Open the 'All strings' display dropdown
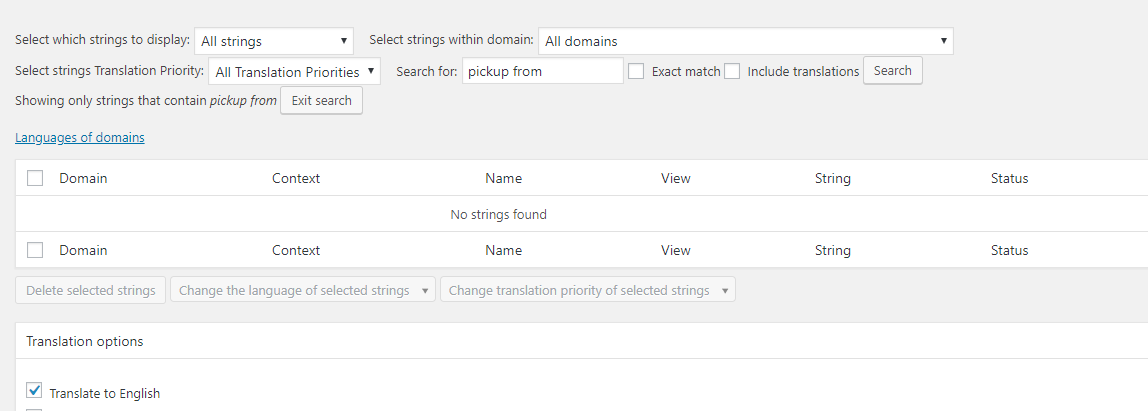 (273, 41)
